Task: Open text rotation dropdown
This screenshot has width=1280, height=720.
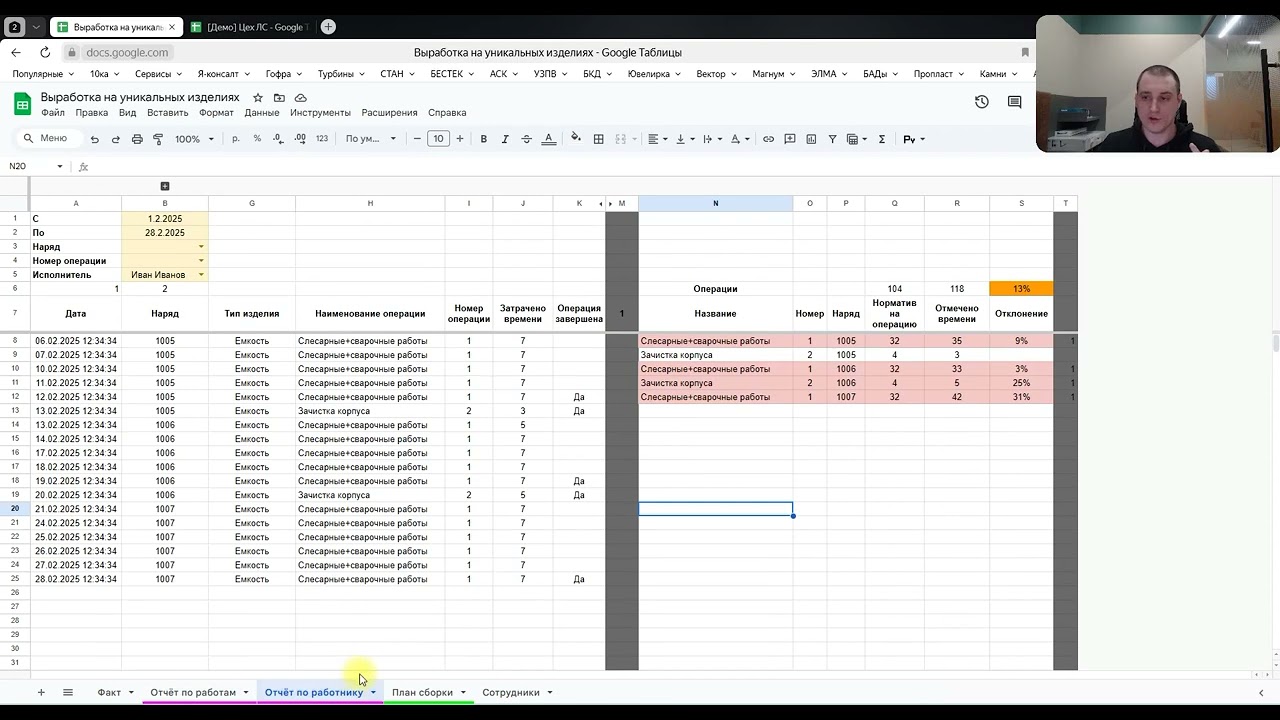Action: point(739,139)
